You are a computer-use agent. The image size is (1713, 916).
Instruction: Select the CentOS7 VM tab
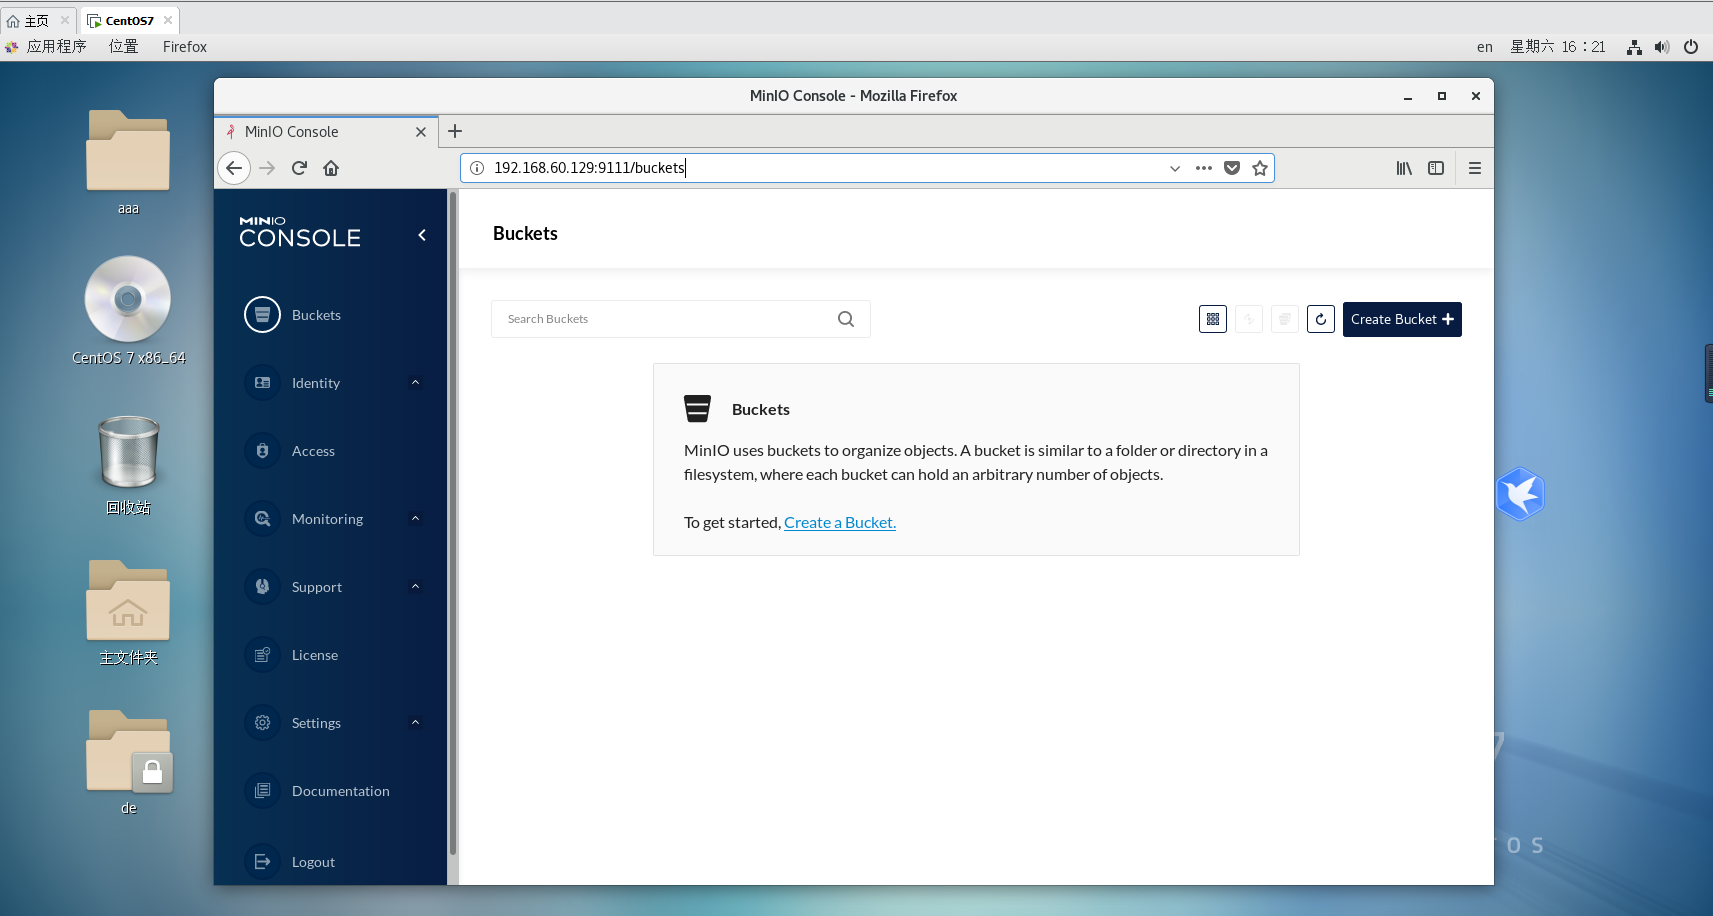(x=129, y=20)
